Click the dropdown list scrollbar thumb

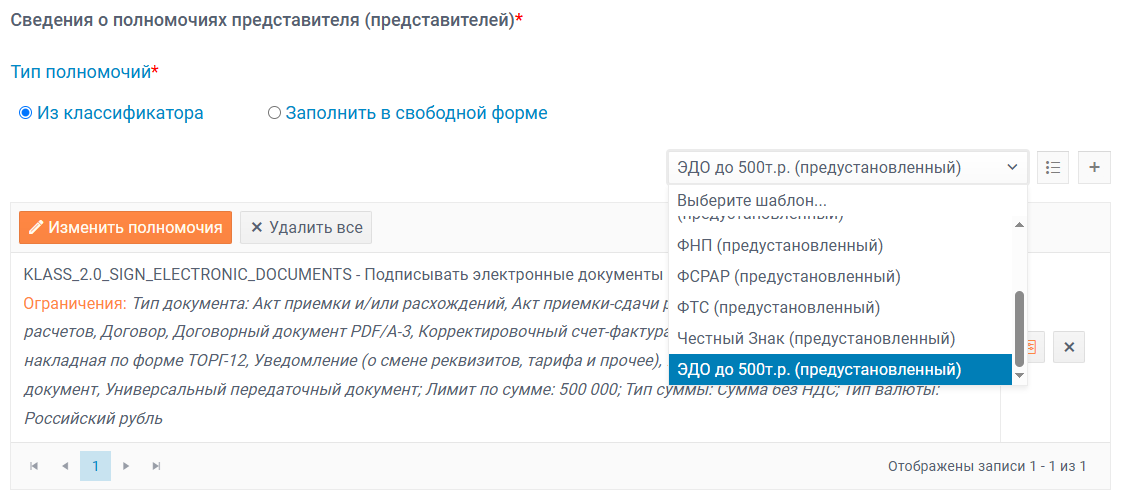click(x=1020, y=329)
